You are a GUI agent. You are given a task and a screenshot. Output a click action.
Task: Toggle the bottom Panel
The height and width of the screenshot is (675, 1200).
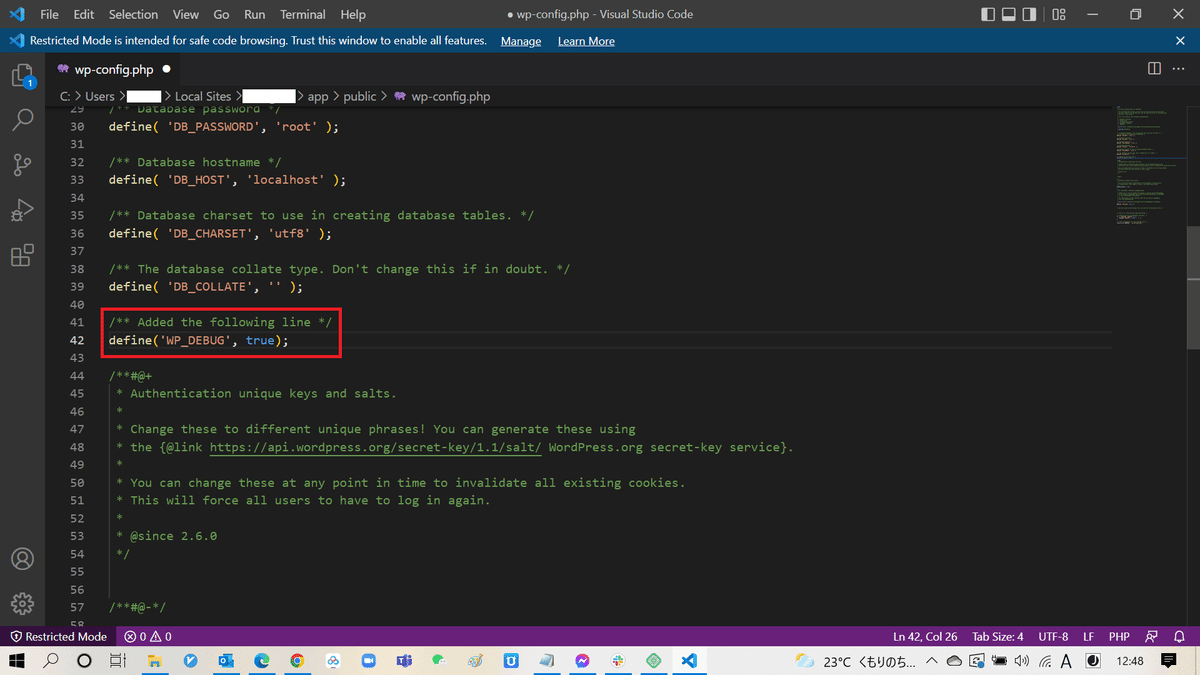1010,14
